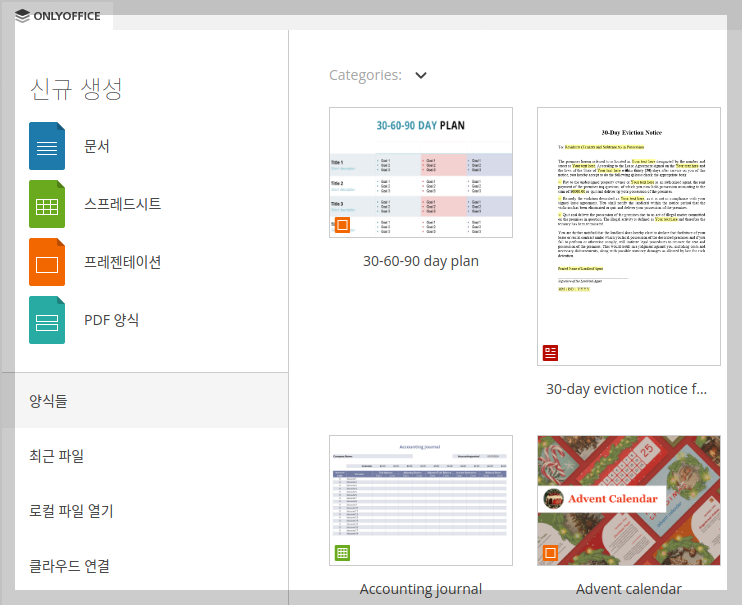
Task: Click the presentation badge on 30-60-90 plan
Action: [342, 225]
